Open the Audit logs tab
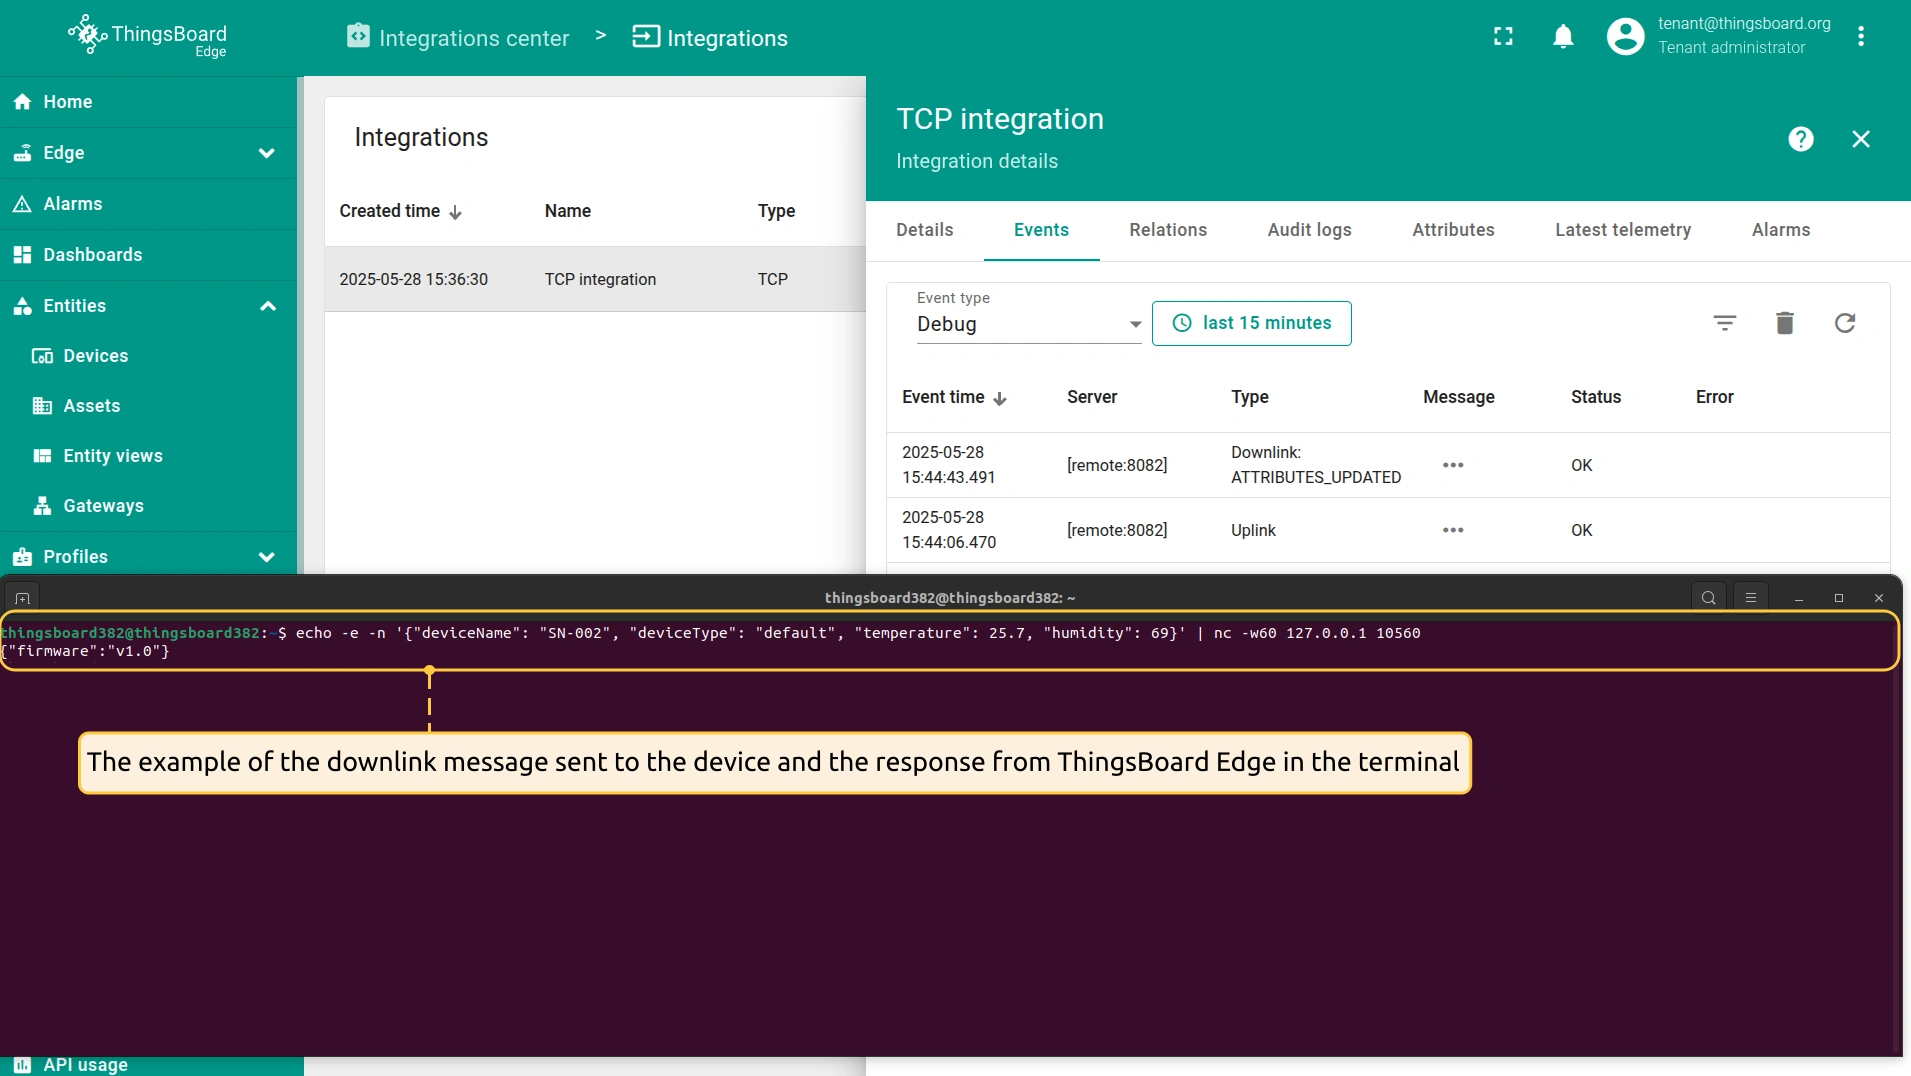 click(1309, 230)
